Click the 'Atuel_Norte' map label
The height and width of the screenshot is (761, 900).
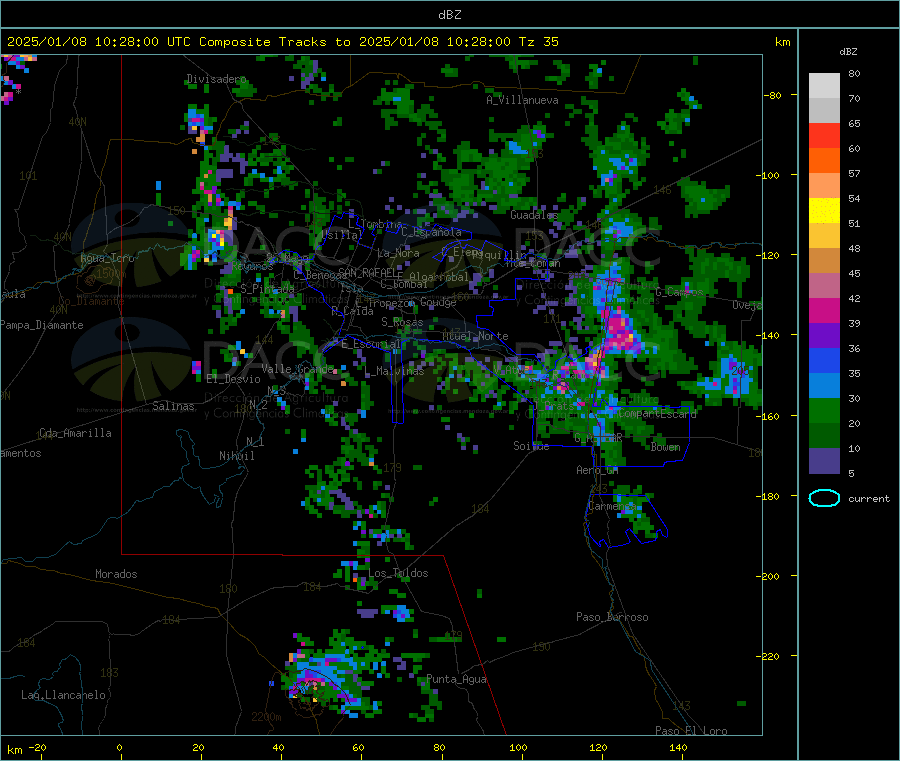475,336
